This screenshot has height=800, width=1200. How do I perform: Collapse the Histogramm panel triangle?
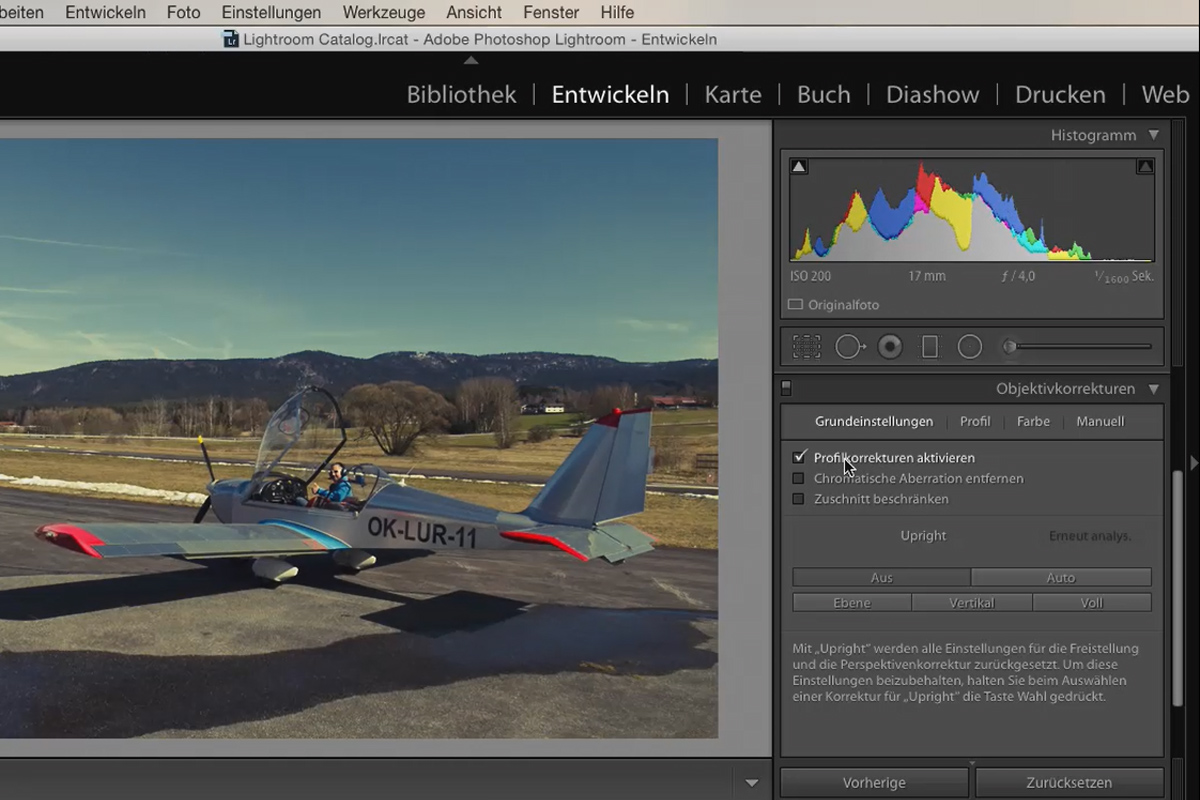1154,135
